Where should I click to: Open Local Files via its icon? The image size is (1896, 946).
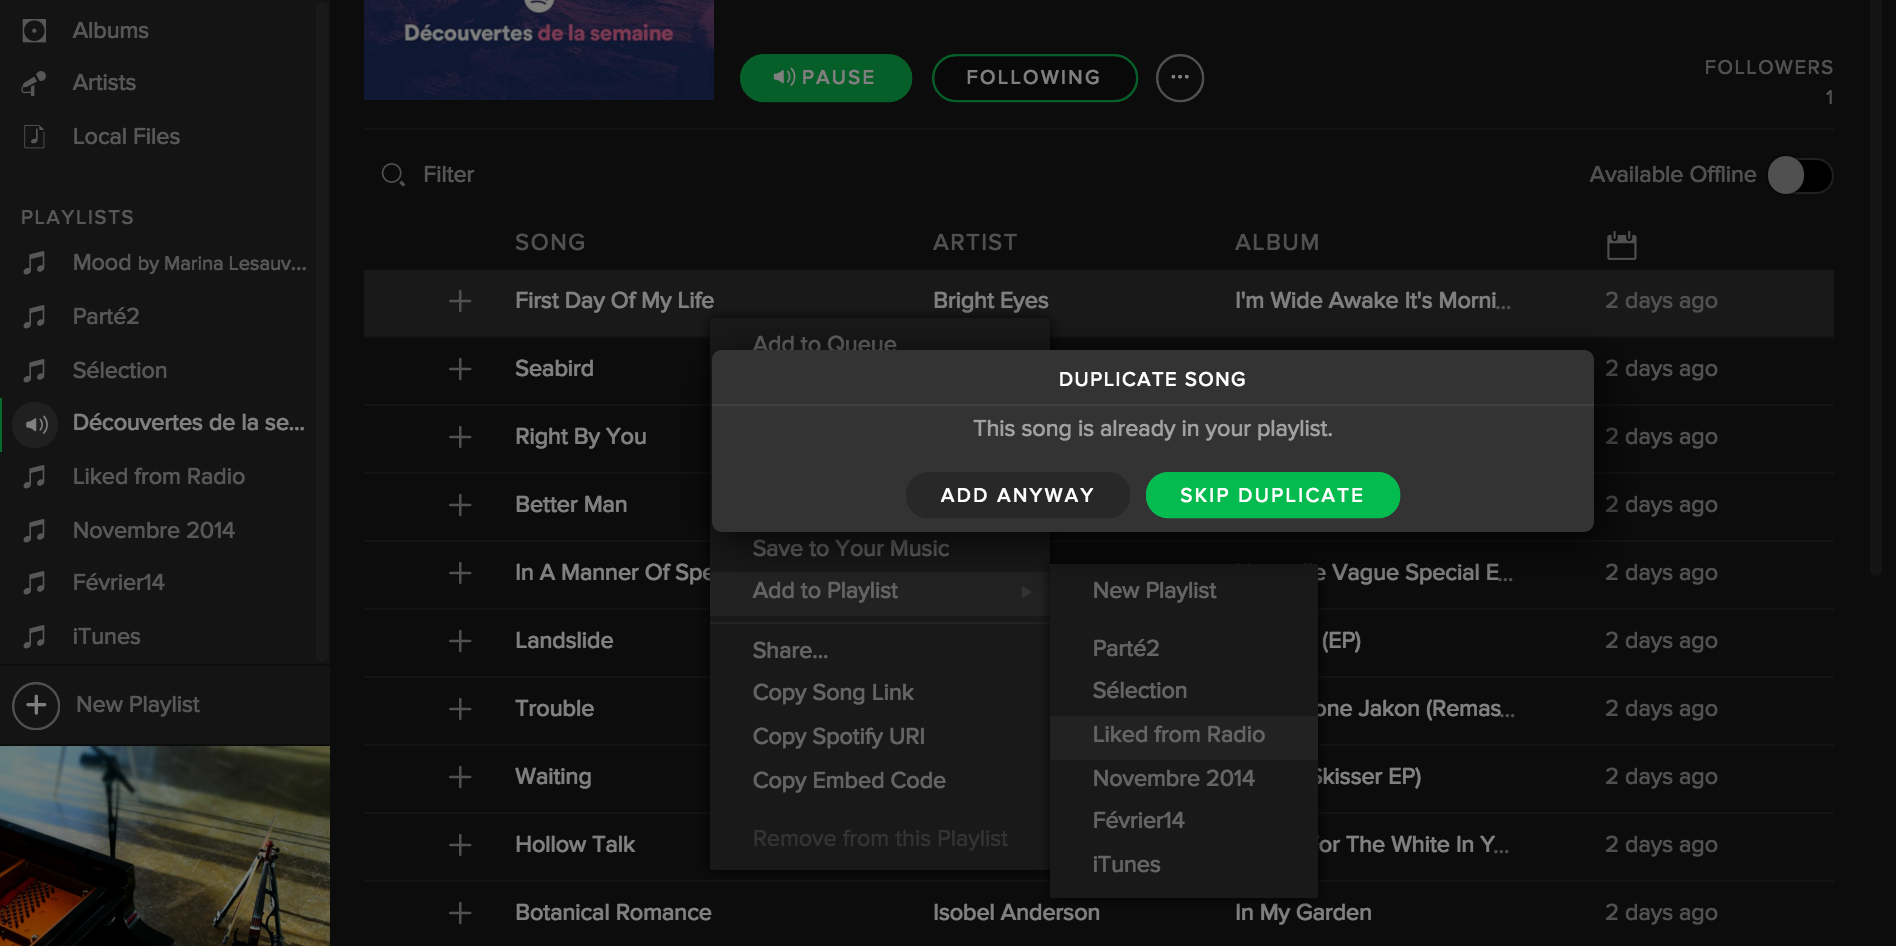pyautogui.click(x=34, y=136)
